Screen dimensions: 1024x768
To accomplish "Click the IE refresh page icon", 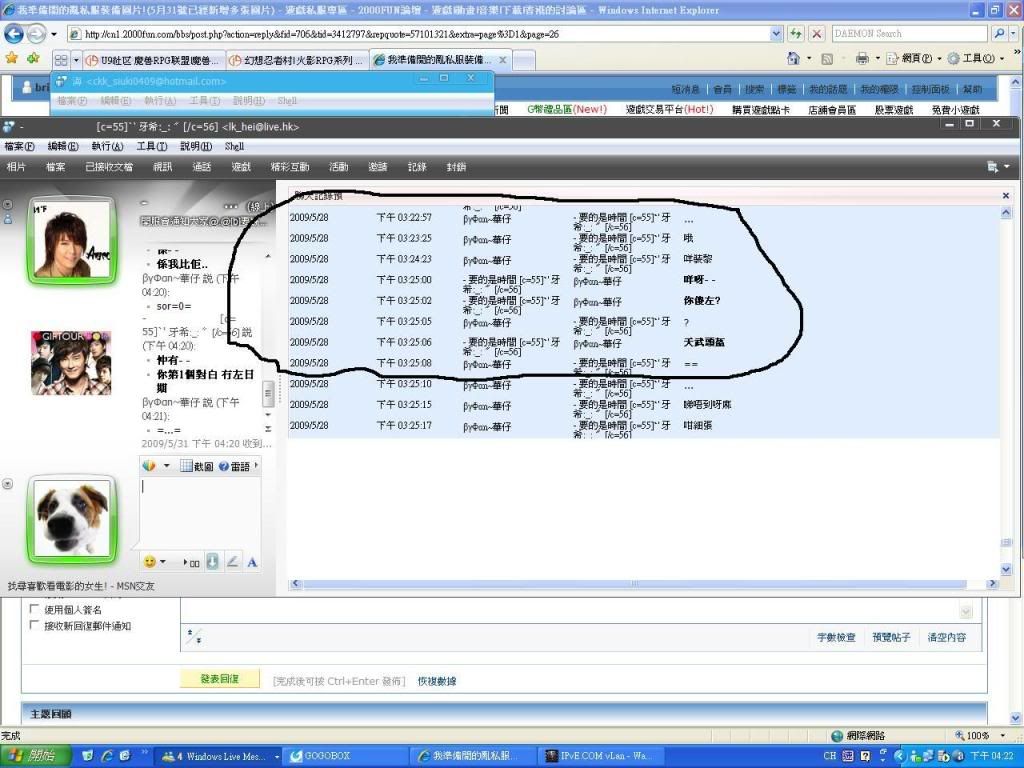I will pos(796,34).
